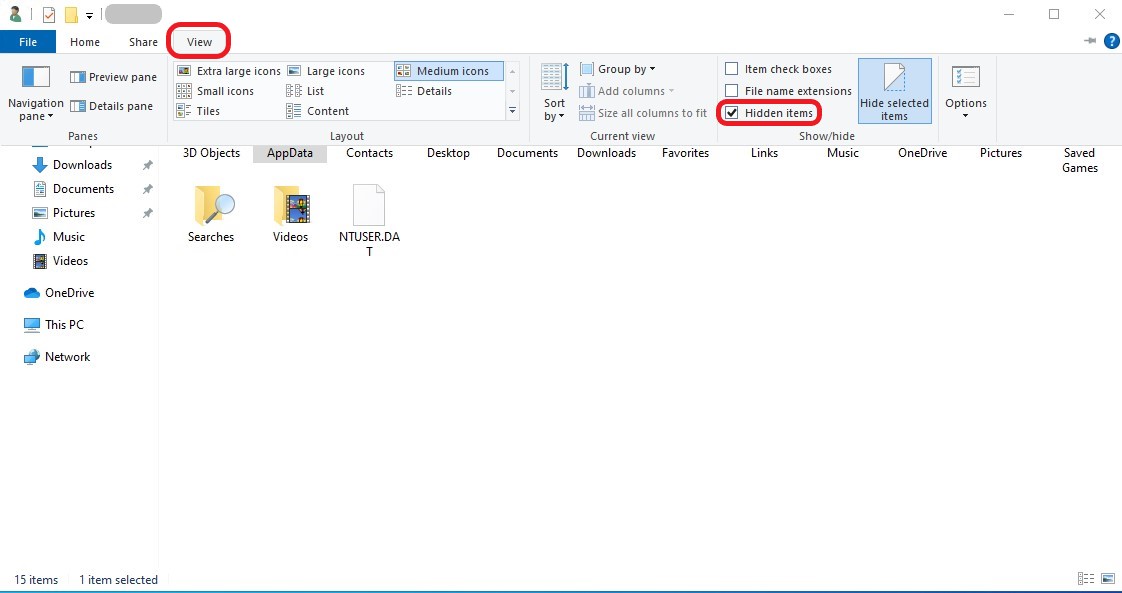Image resolution: width=1122 pixels, height=593 pixels.
Task: Disable the Hidden items checkbox
Action: click(x=733, y=111)
